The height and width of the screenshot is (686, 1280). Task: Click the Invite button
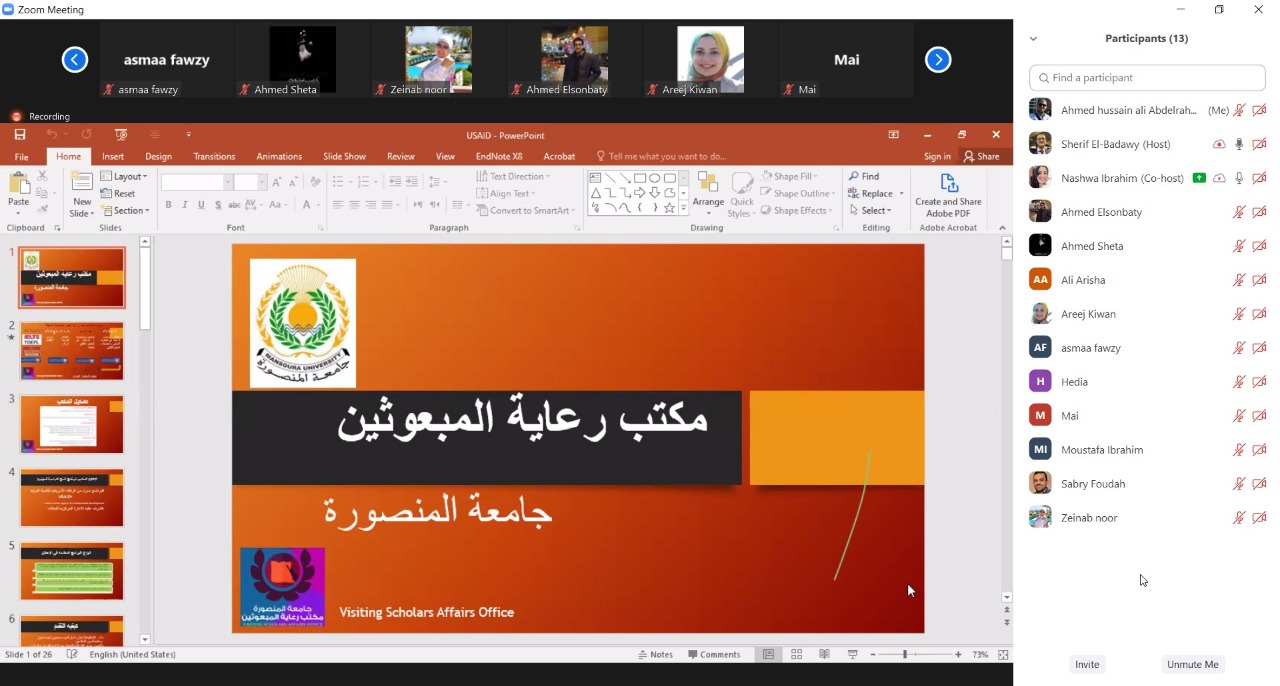click(1087, 664)
